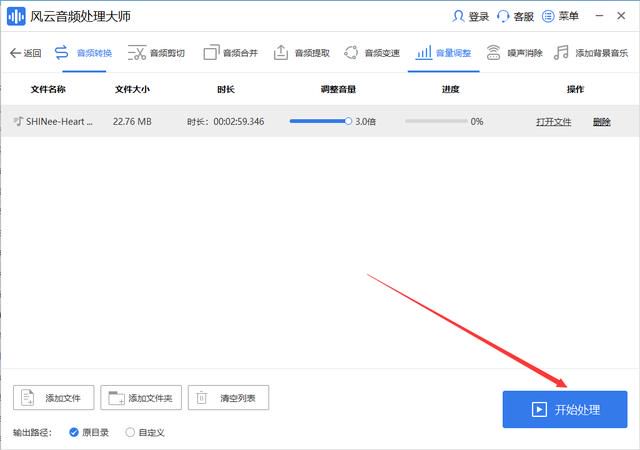Click the 输出路径 label
This screenshot has width=640, height=450.
point(32,432)
